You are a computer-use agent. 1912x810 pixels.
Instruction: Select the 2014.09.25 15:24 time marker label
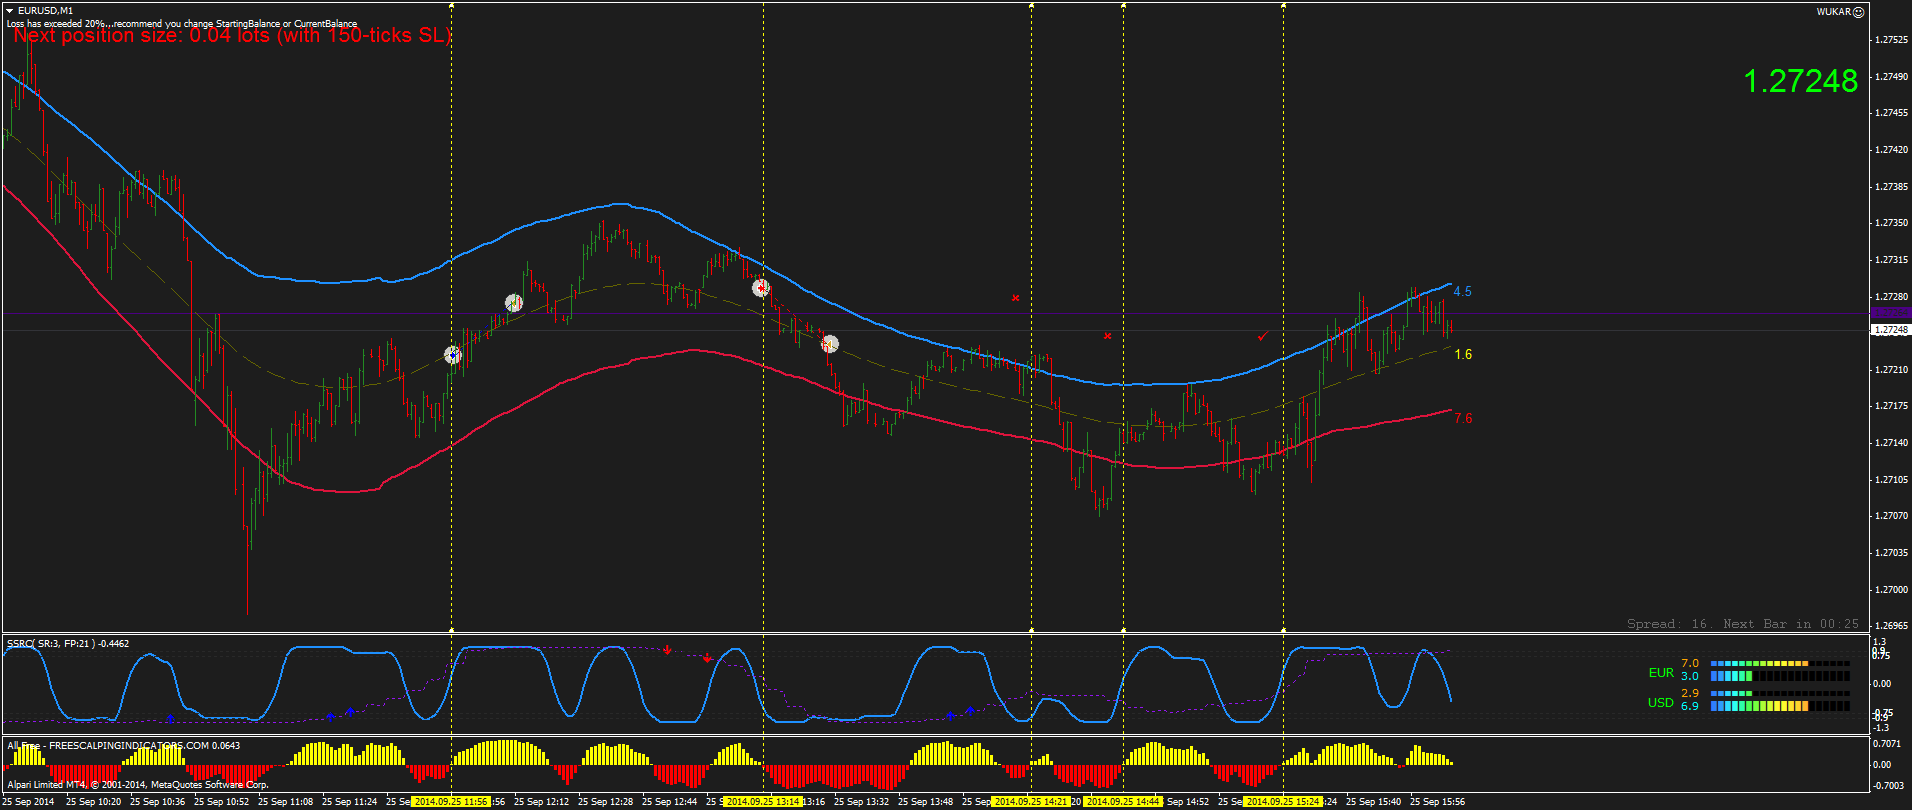tap(1283, 802)
